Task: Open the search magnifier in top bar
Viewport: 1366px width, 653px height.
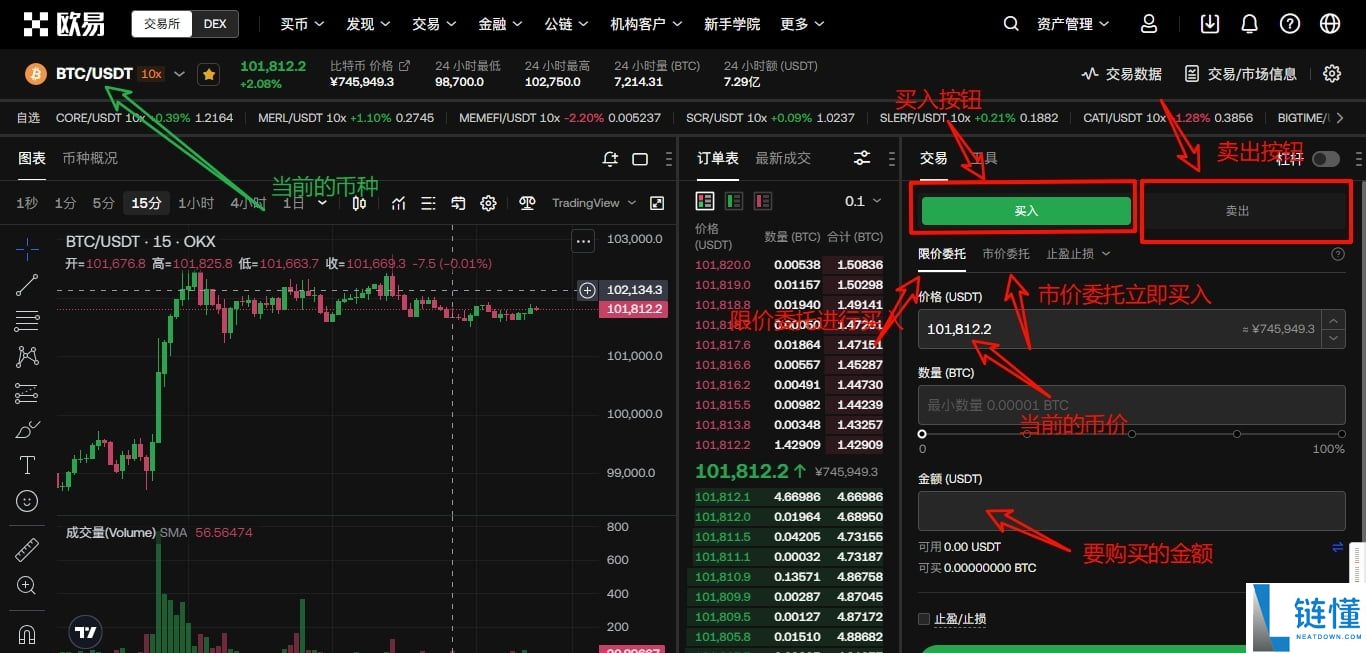Action: [1011, 23]
